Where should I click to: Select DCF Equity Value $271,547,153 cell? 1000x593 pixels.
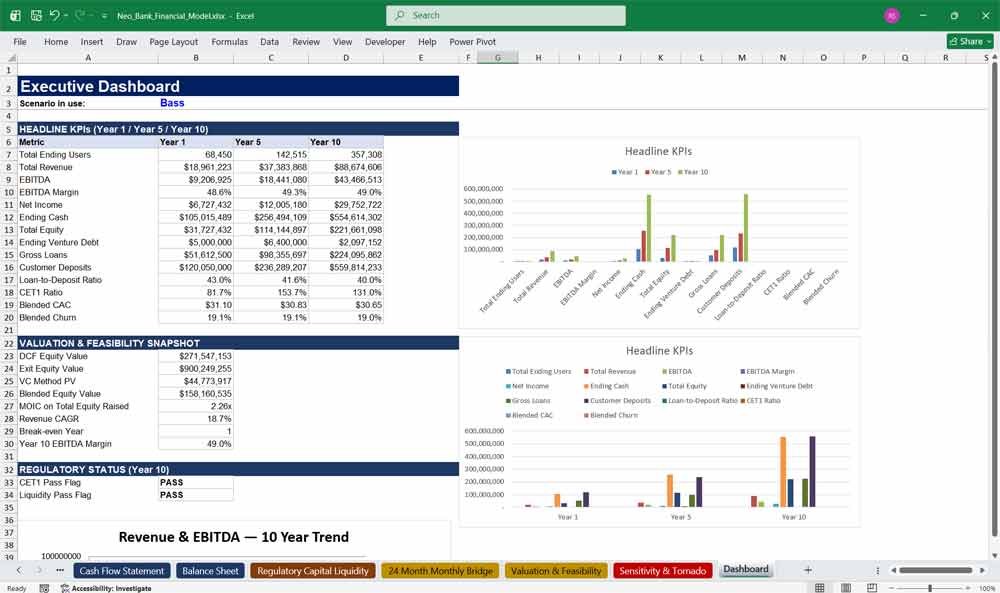[196, 356]
